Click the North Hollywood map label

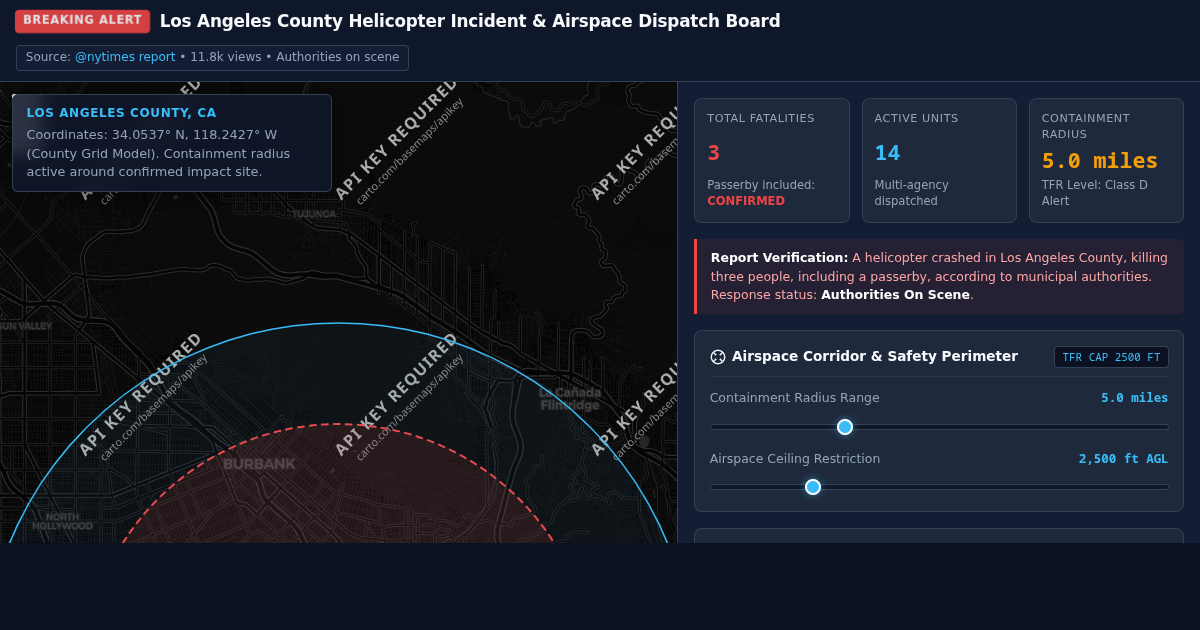coord(62,522)
